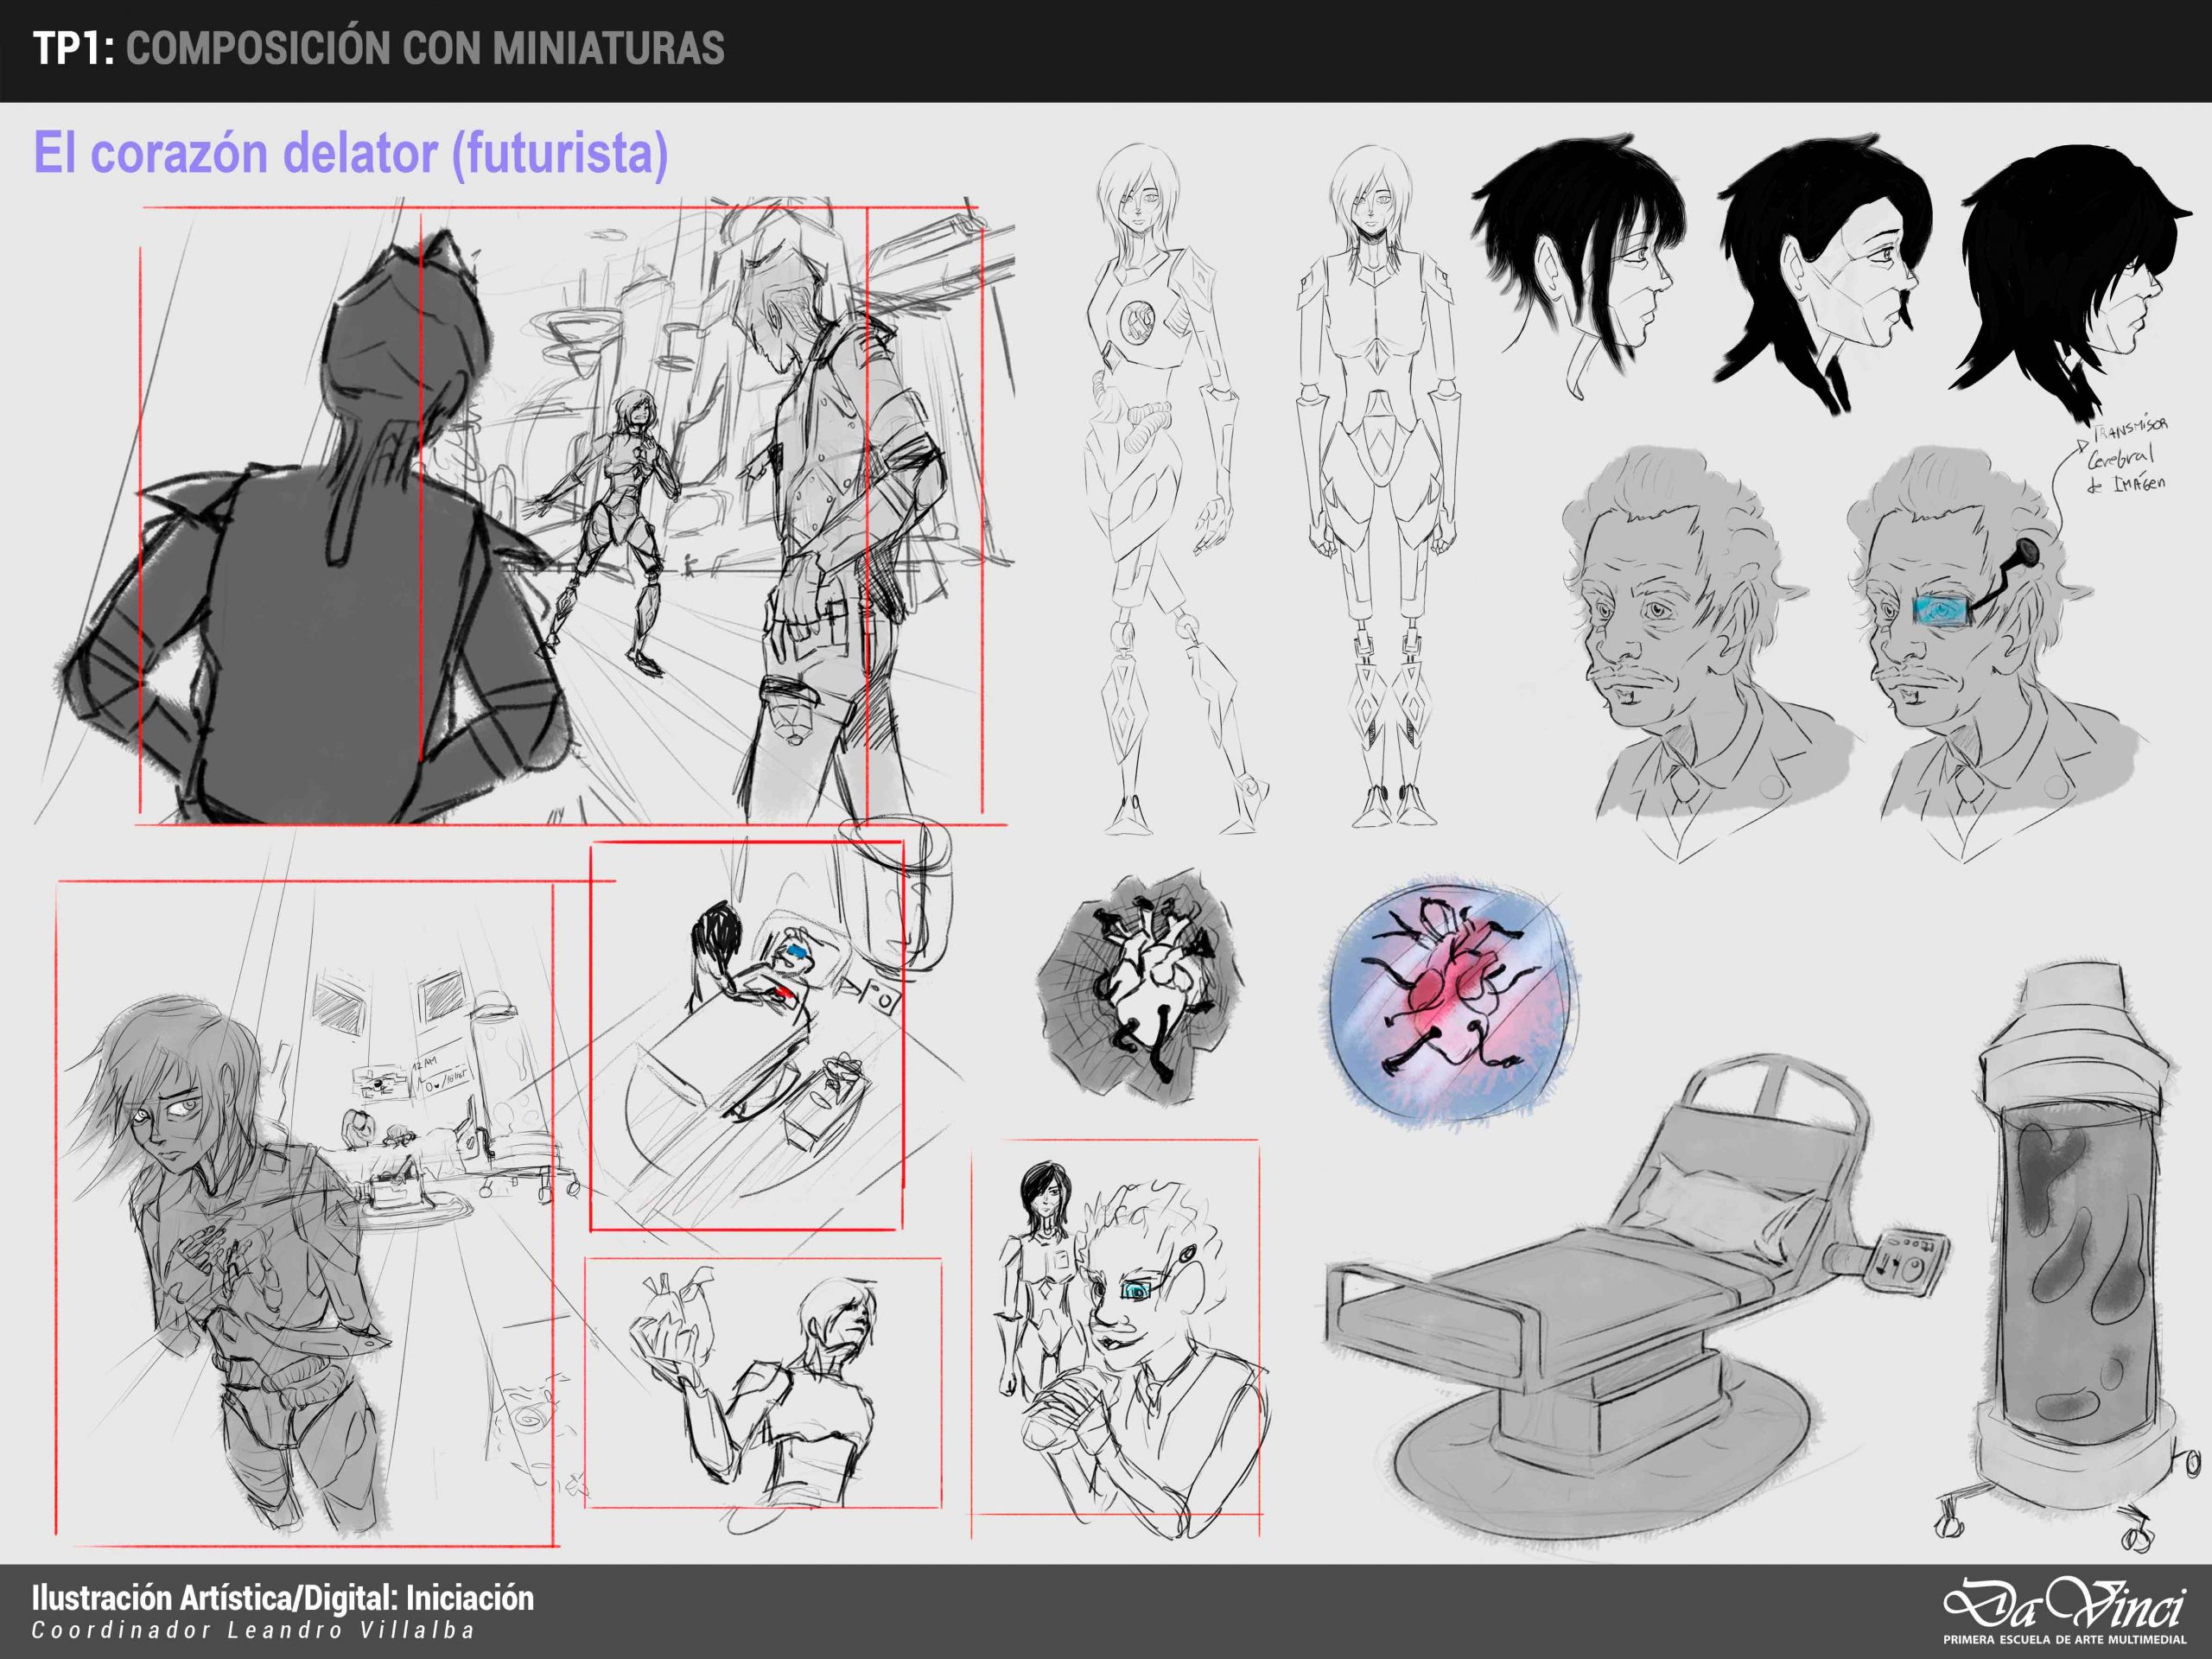This screenshot has width=2212, height=1659.
Task: Click the title 'El corazón delator (futurista)'
Action: [351, 153]
